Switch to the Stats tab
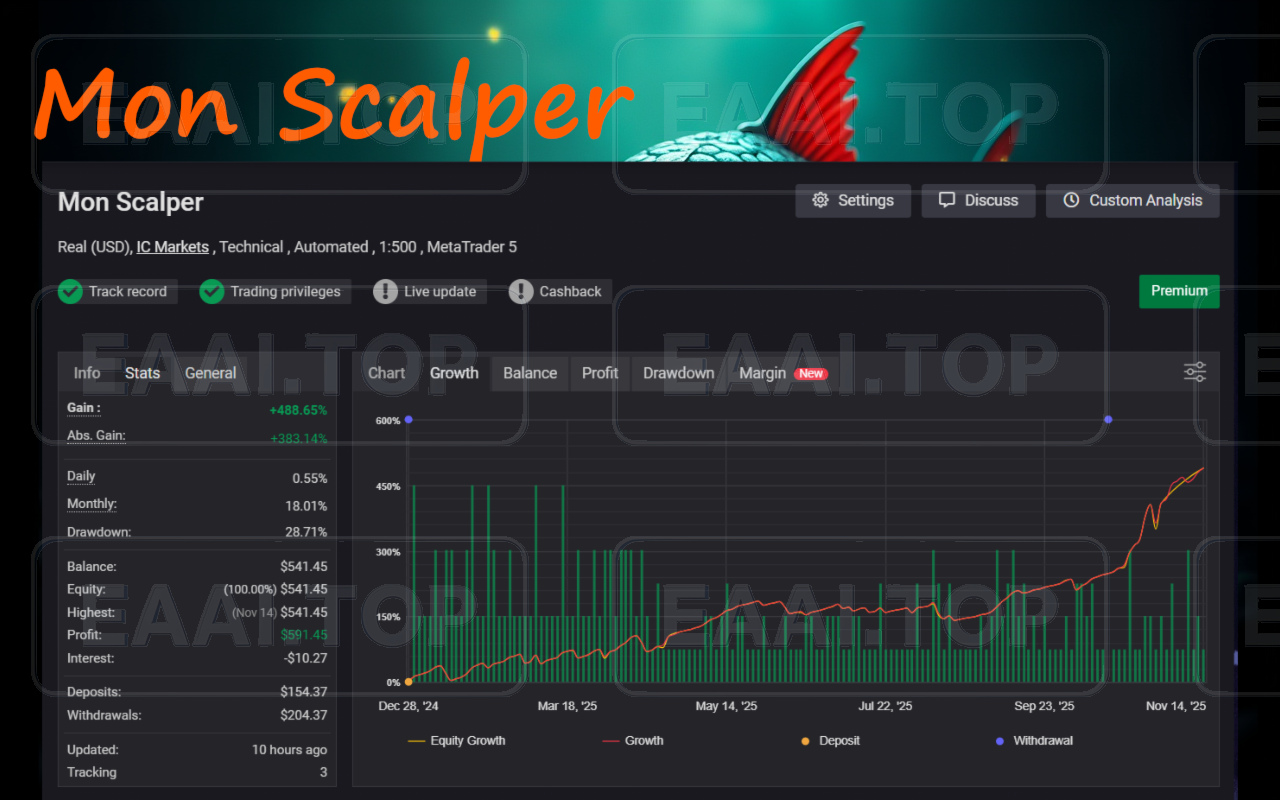The height and width of the screenshot is (800, 1280). (142, 372)
